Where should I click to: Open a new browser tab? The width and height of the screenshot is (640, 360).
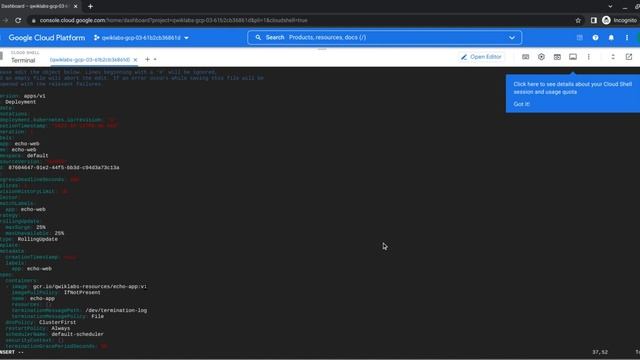coord(90,6)
